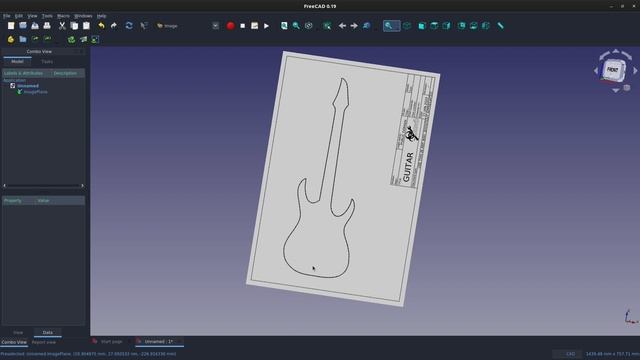Screen dimensions: 640x360
Task: Click the Copy icon
Action: point(74,26)
